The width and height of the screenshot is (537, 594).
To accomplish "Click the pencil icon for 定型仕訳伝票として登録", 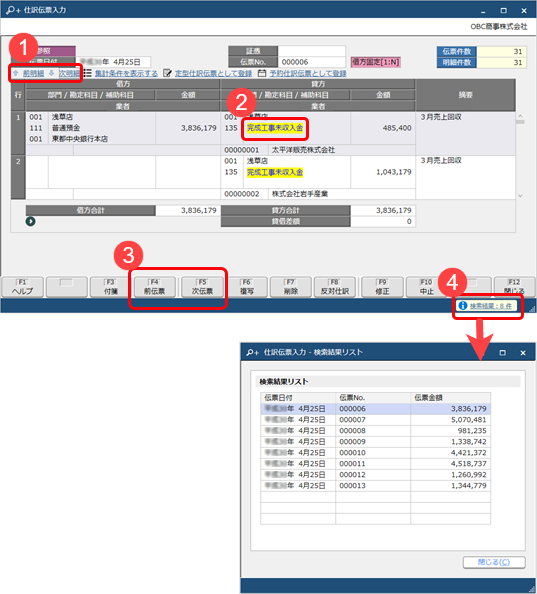I will pyautogui.click(x=167, y=73).
